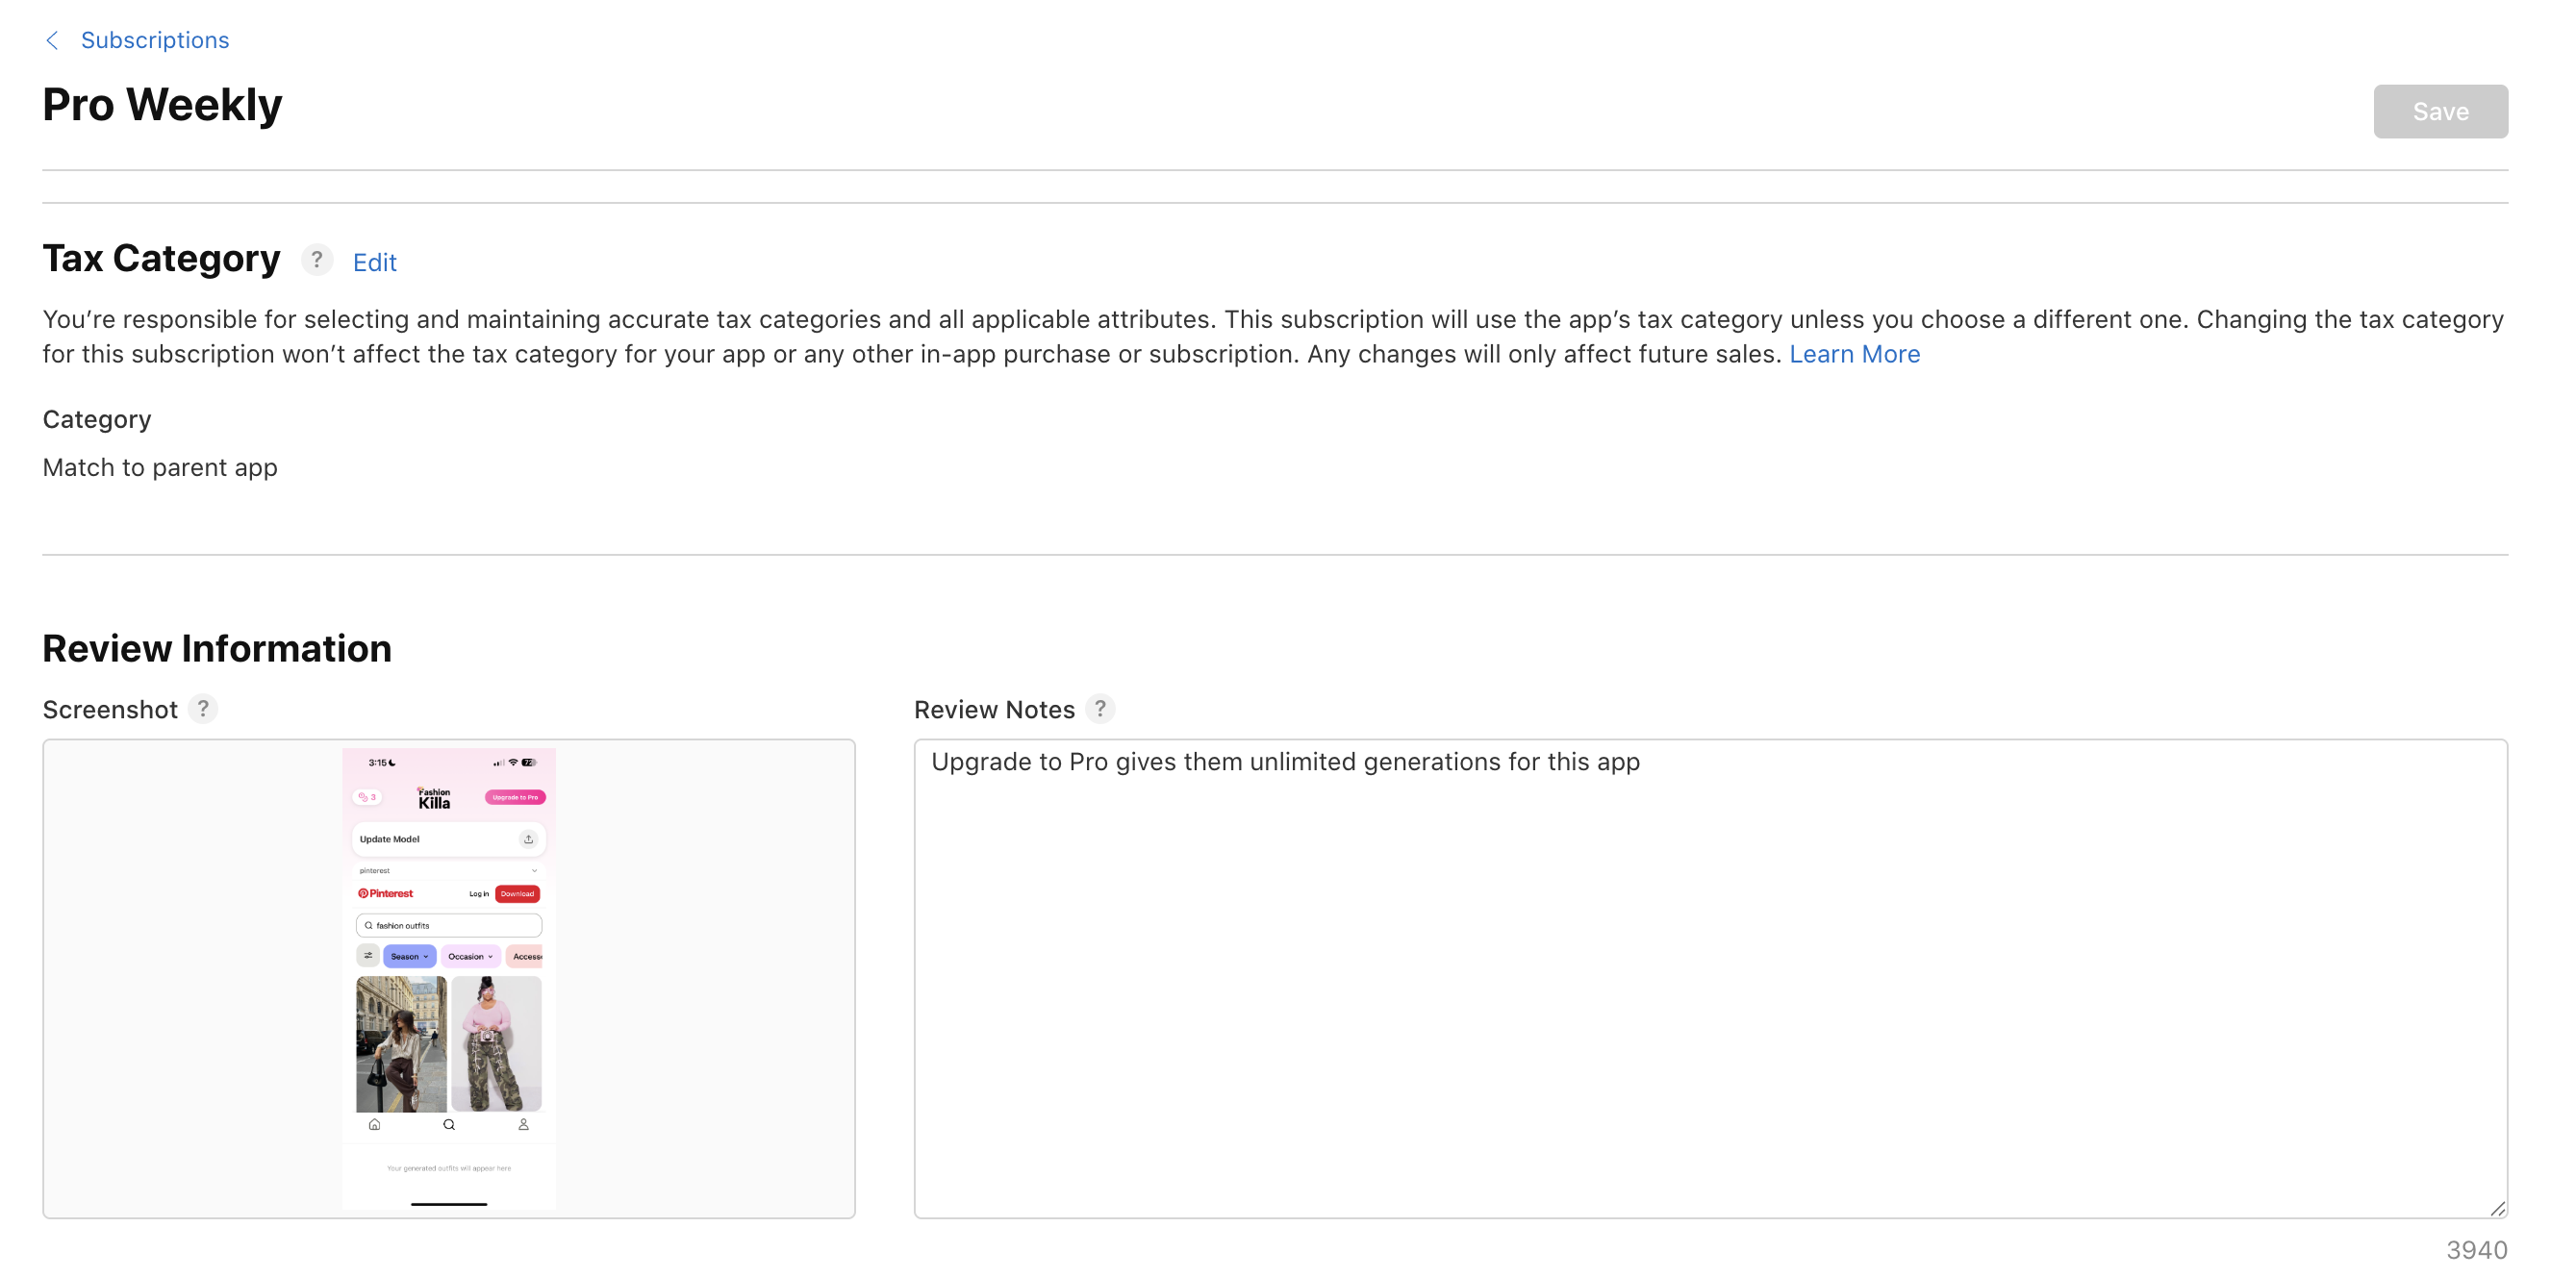Select the camo pants outfit thumbnail

click(498, 1042)
